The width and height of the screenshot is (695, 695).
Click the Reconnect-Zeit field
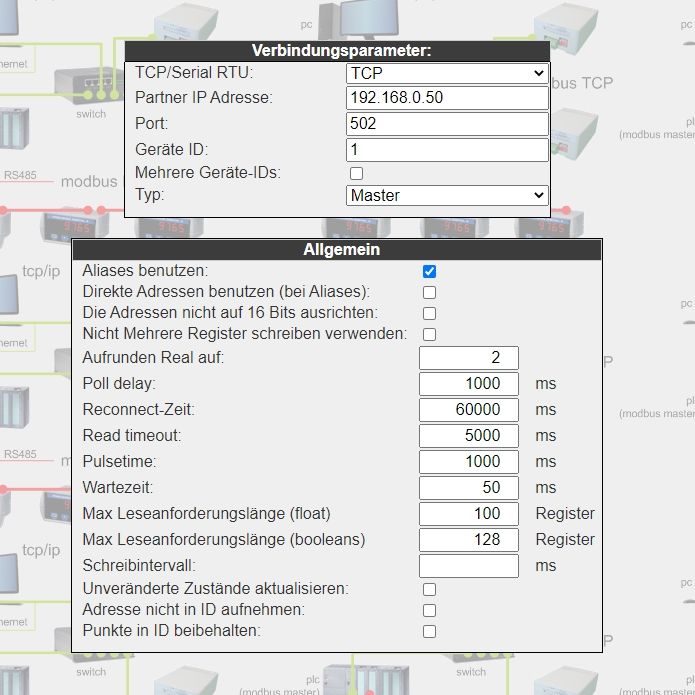(x=469, y=410)
